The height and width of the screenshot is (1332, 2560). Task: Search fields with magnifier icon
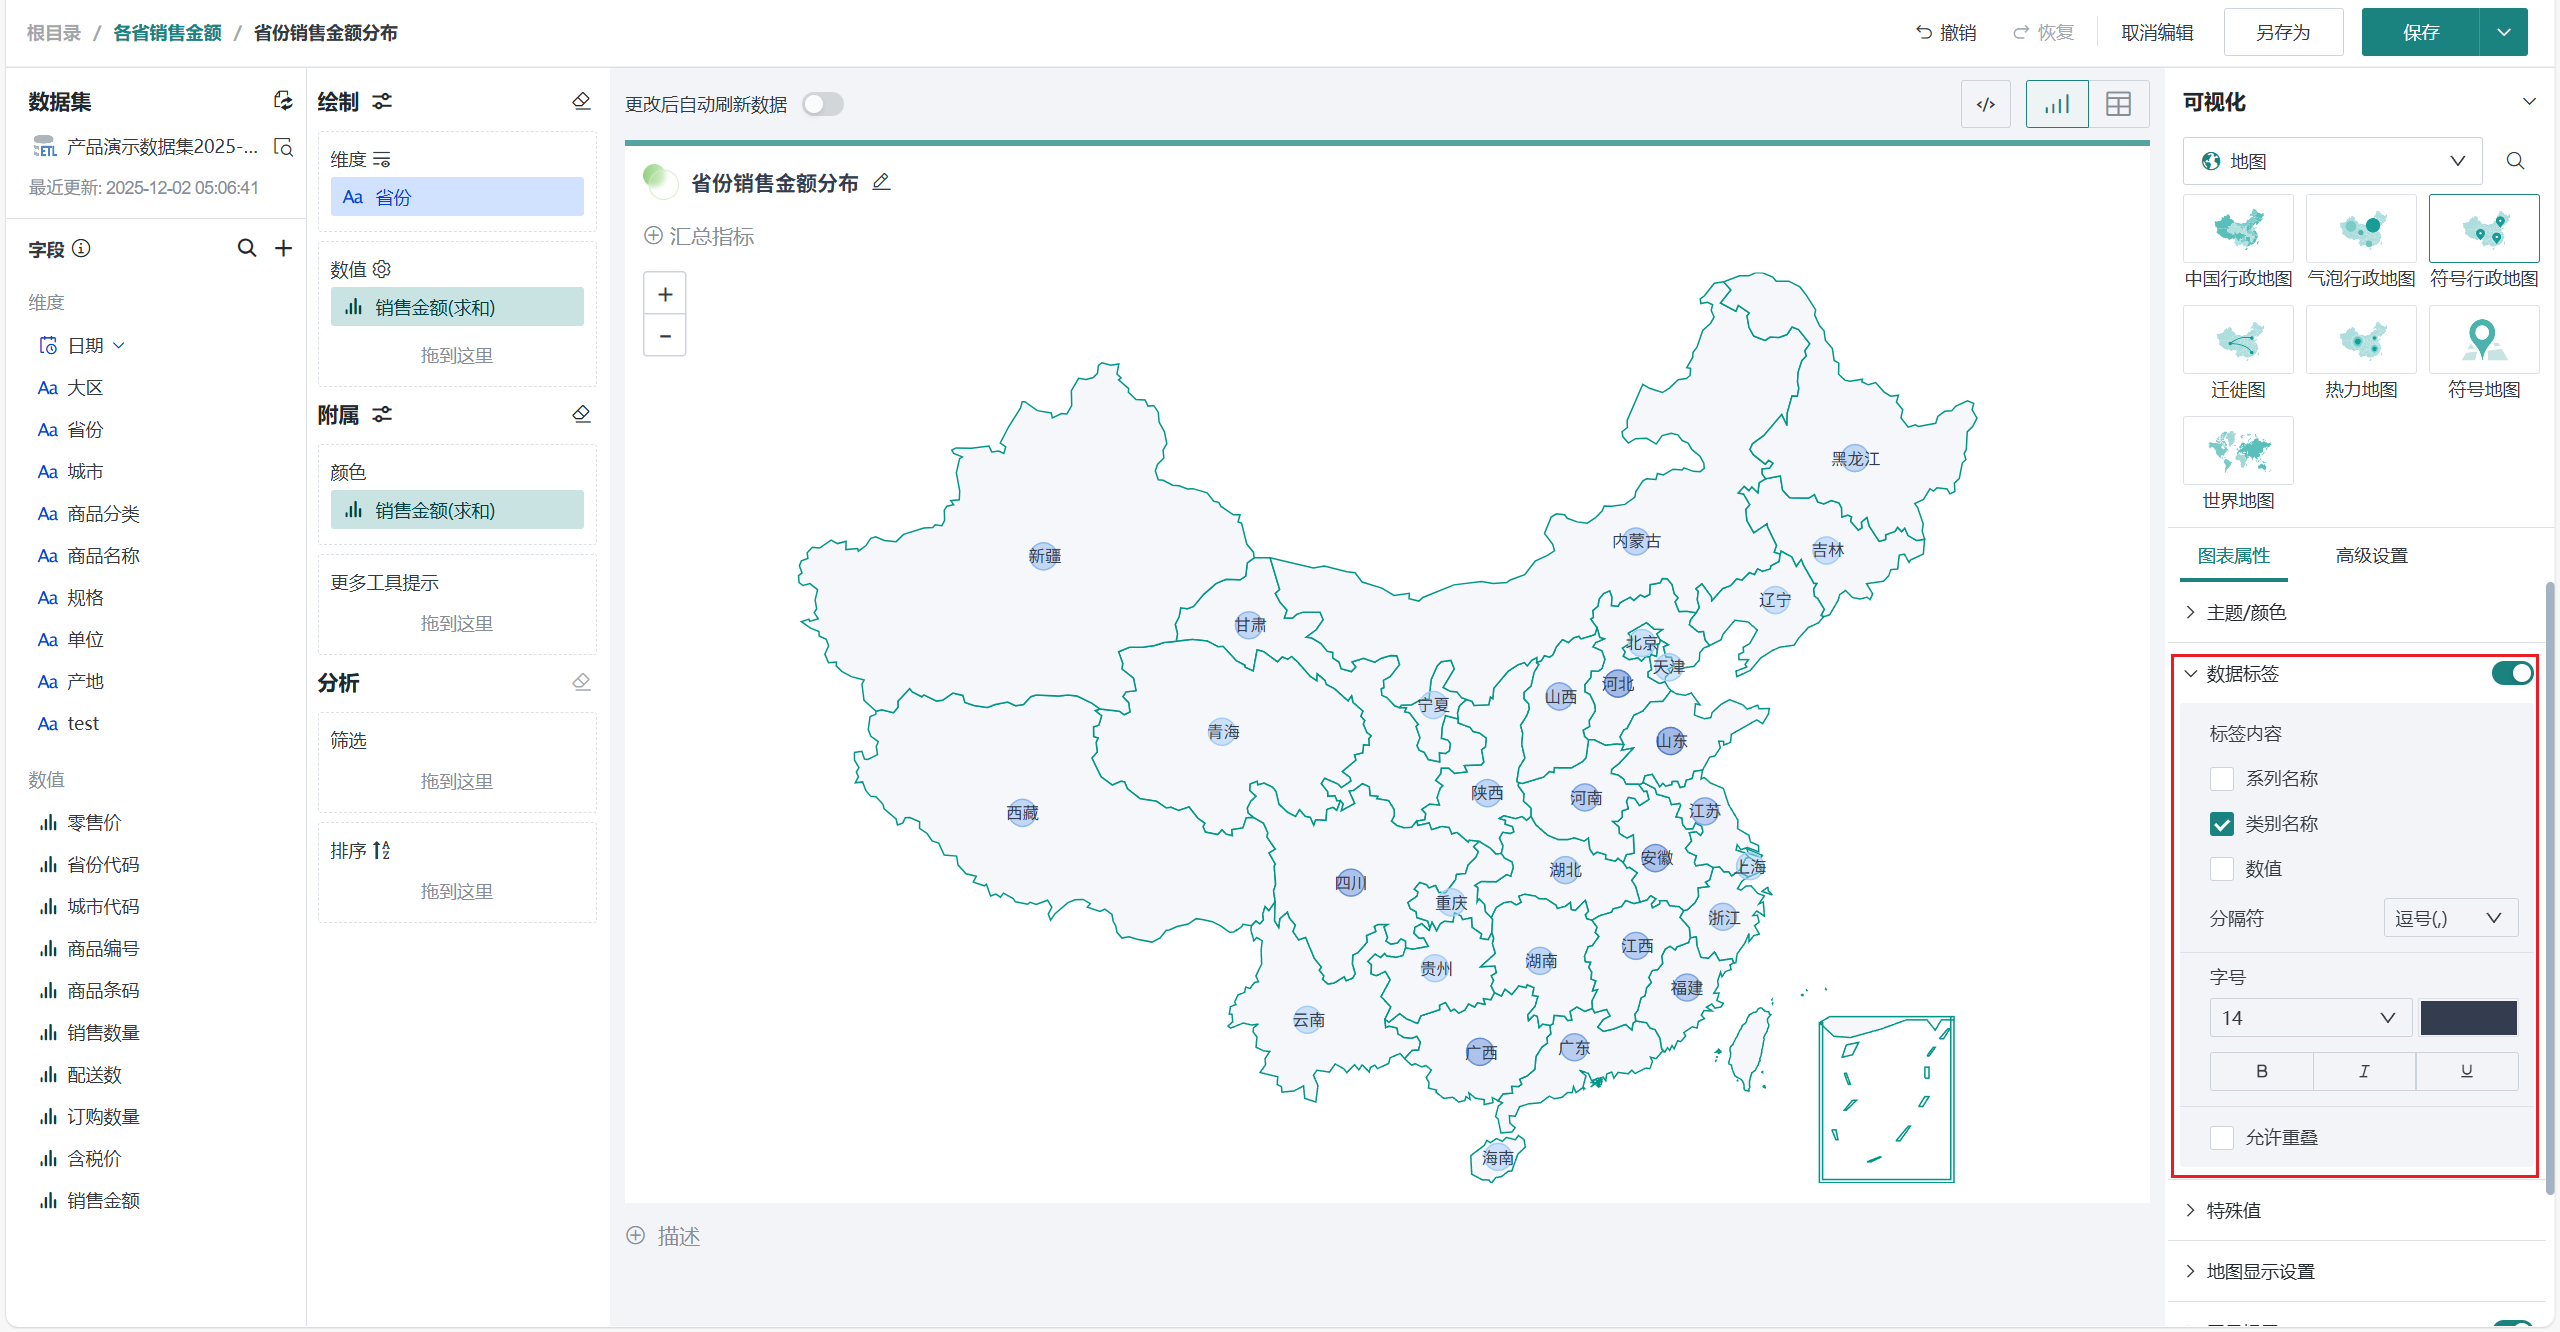tap(246, 248)
